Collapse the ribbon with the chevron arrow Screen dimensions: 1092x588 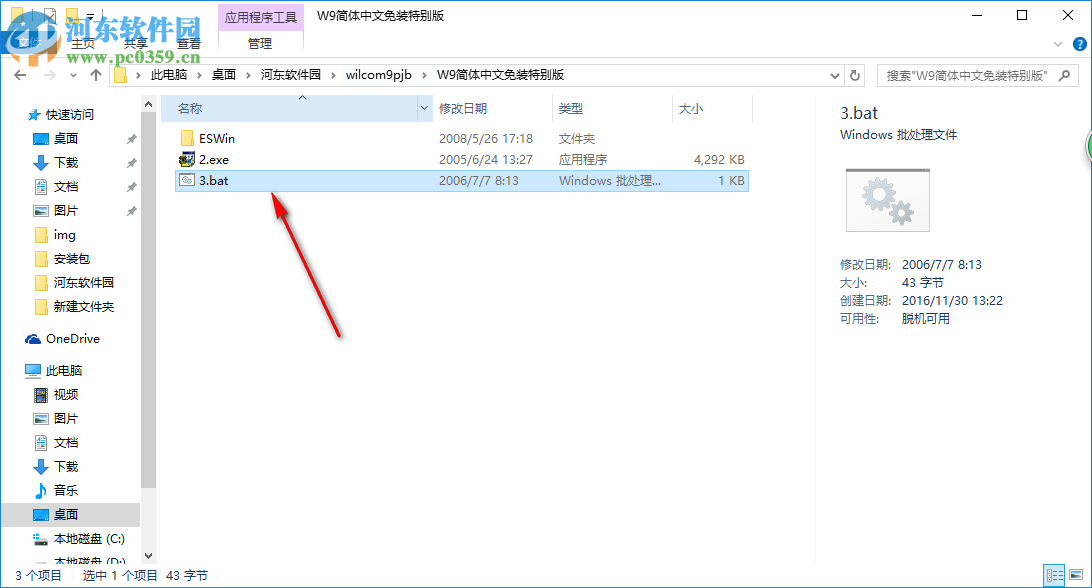1057,43
